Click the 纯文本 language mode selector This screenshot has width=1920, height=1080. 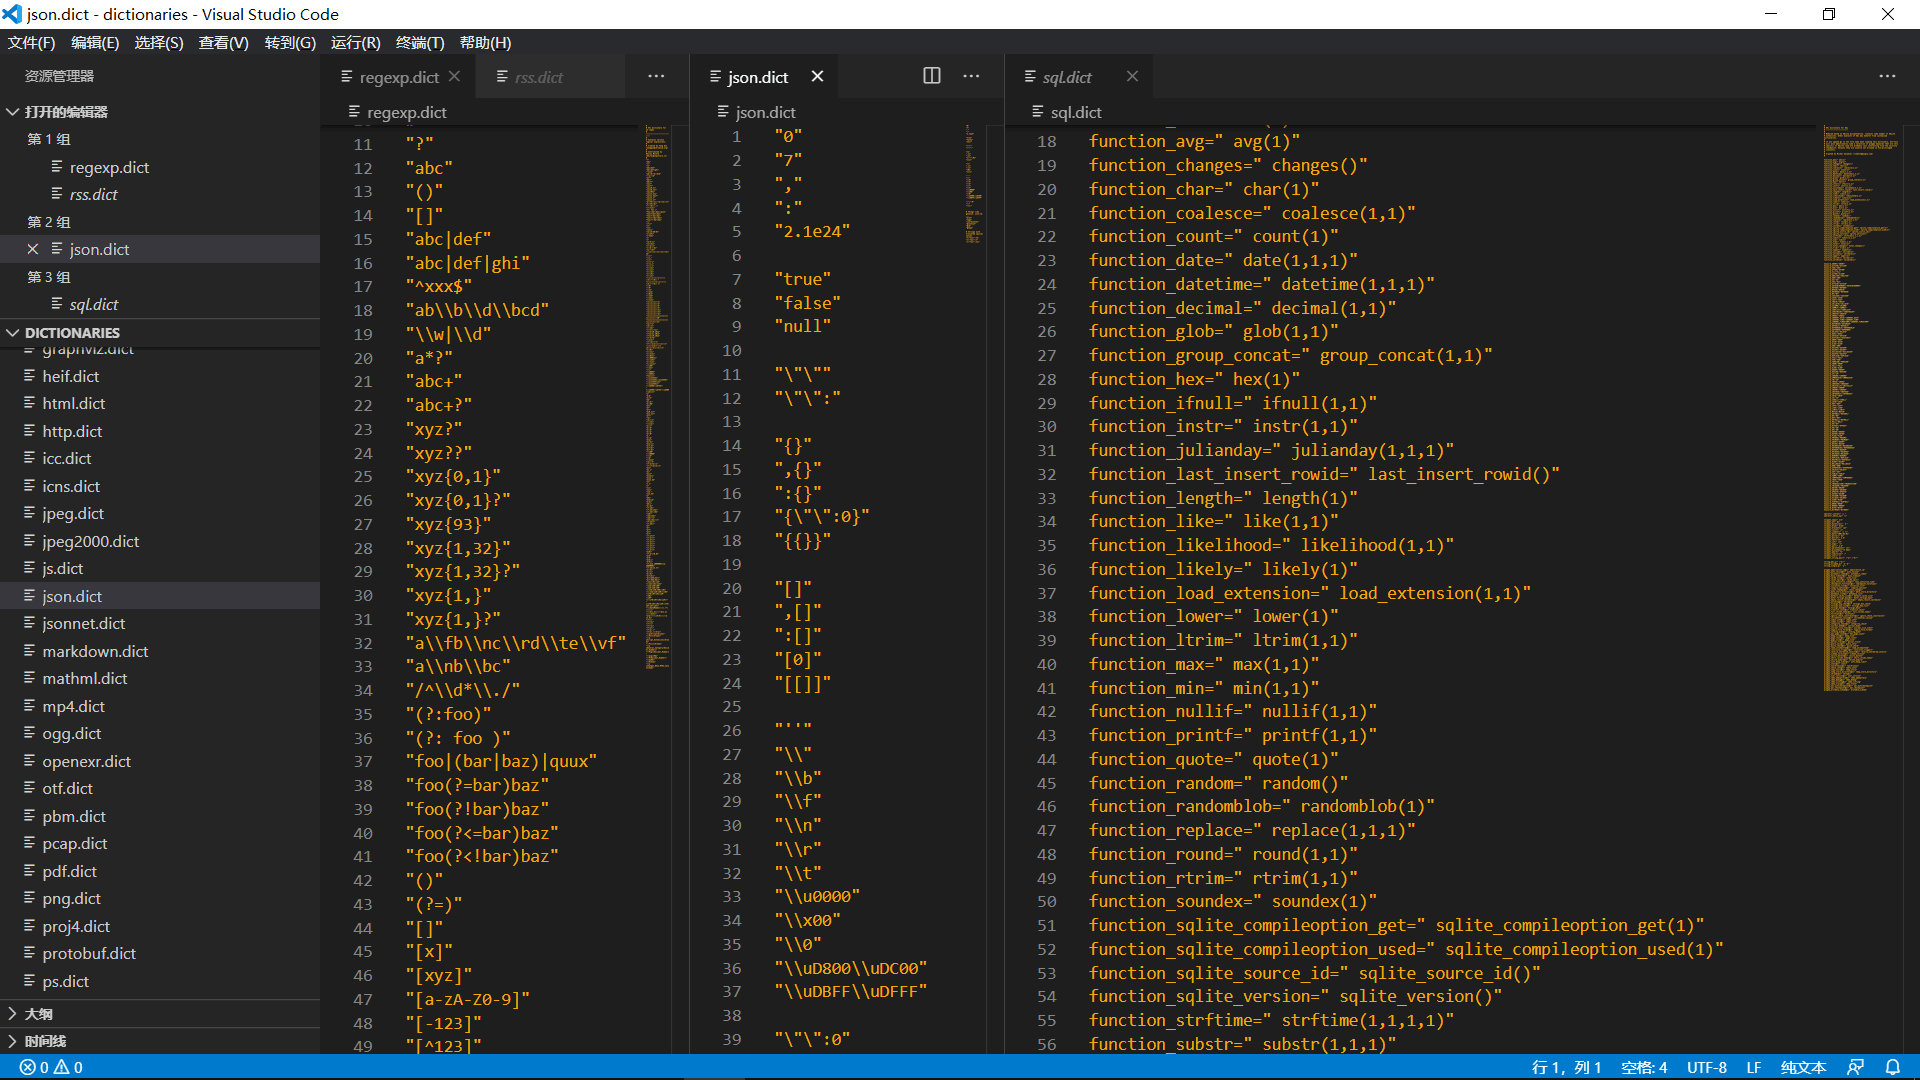(1803, 1067)
